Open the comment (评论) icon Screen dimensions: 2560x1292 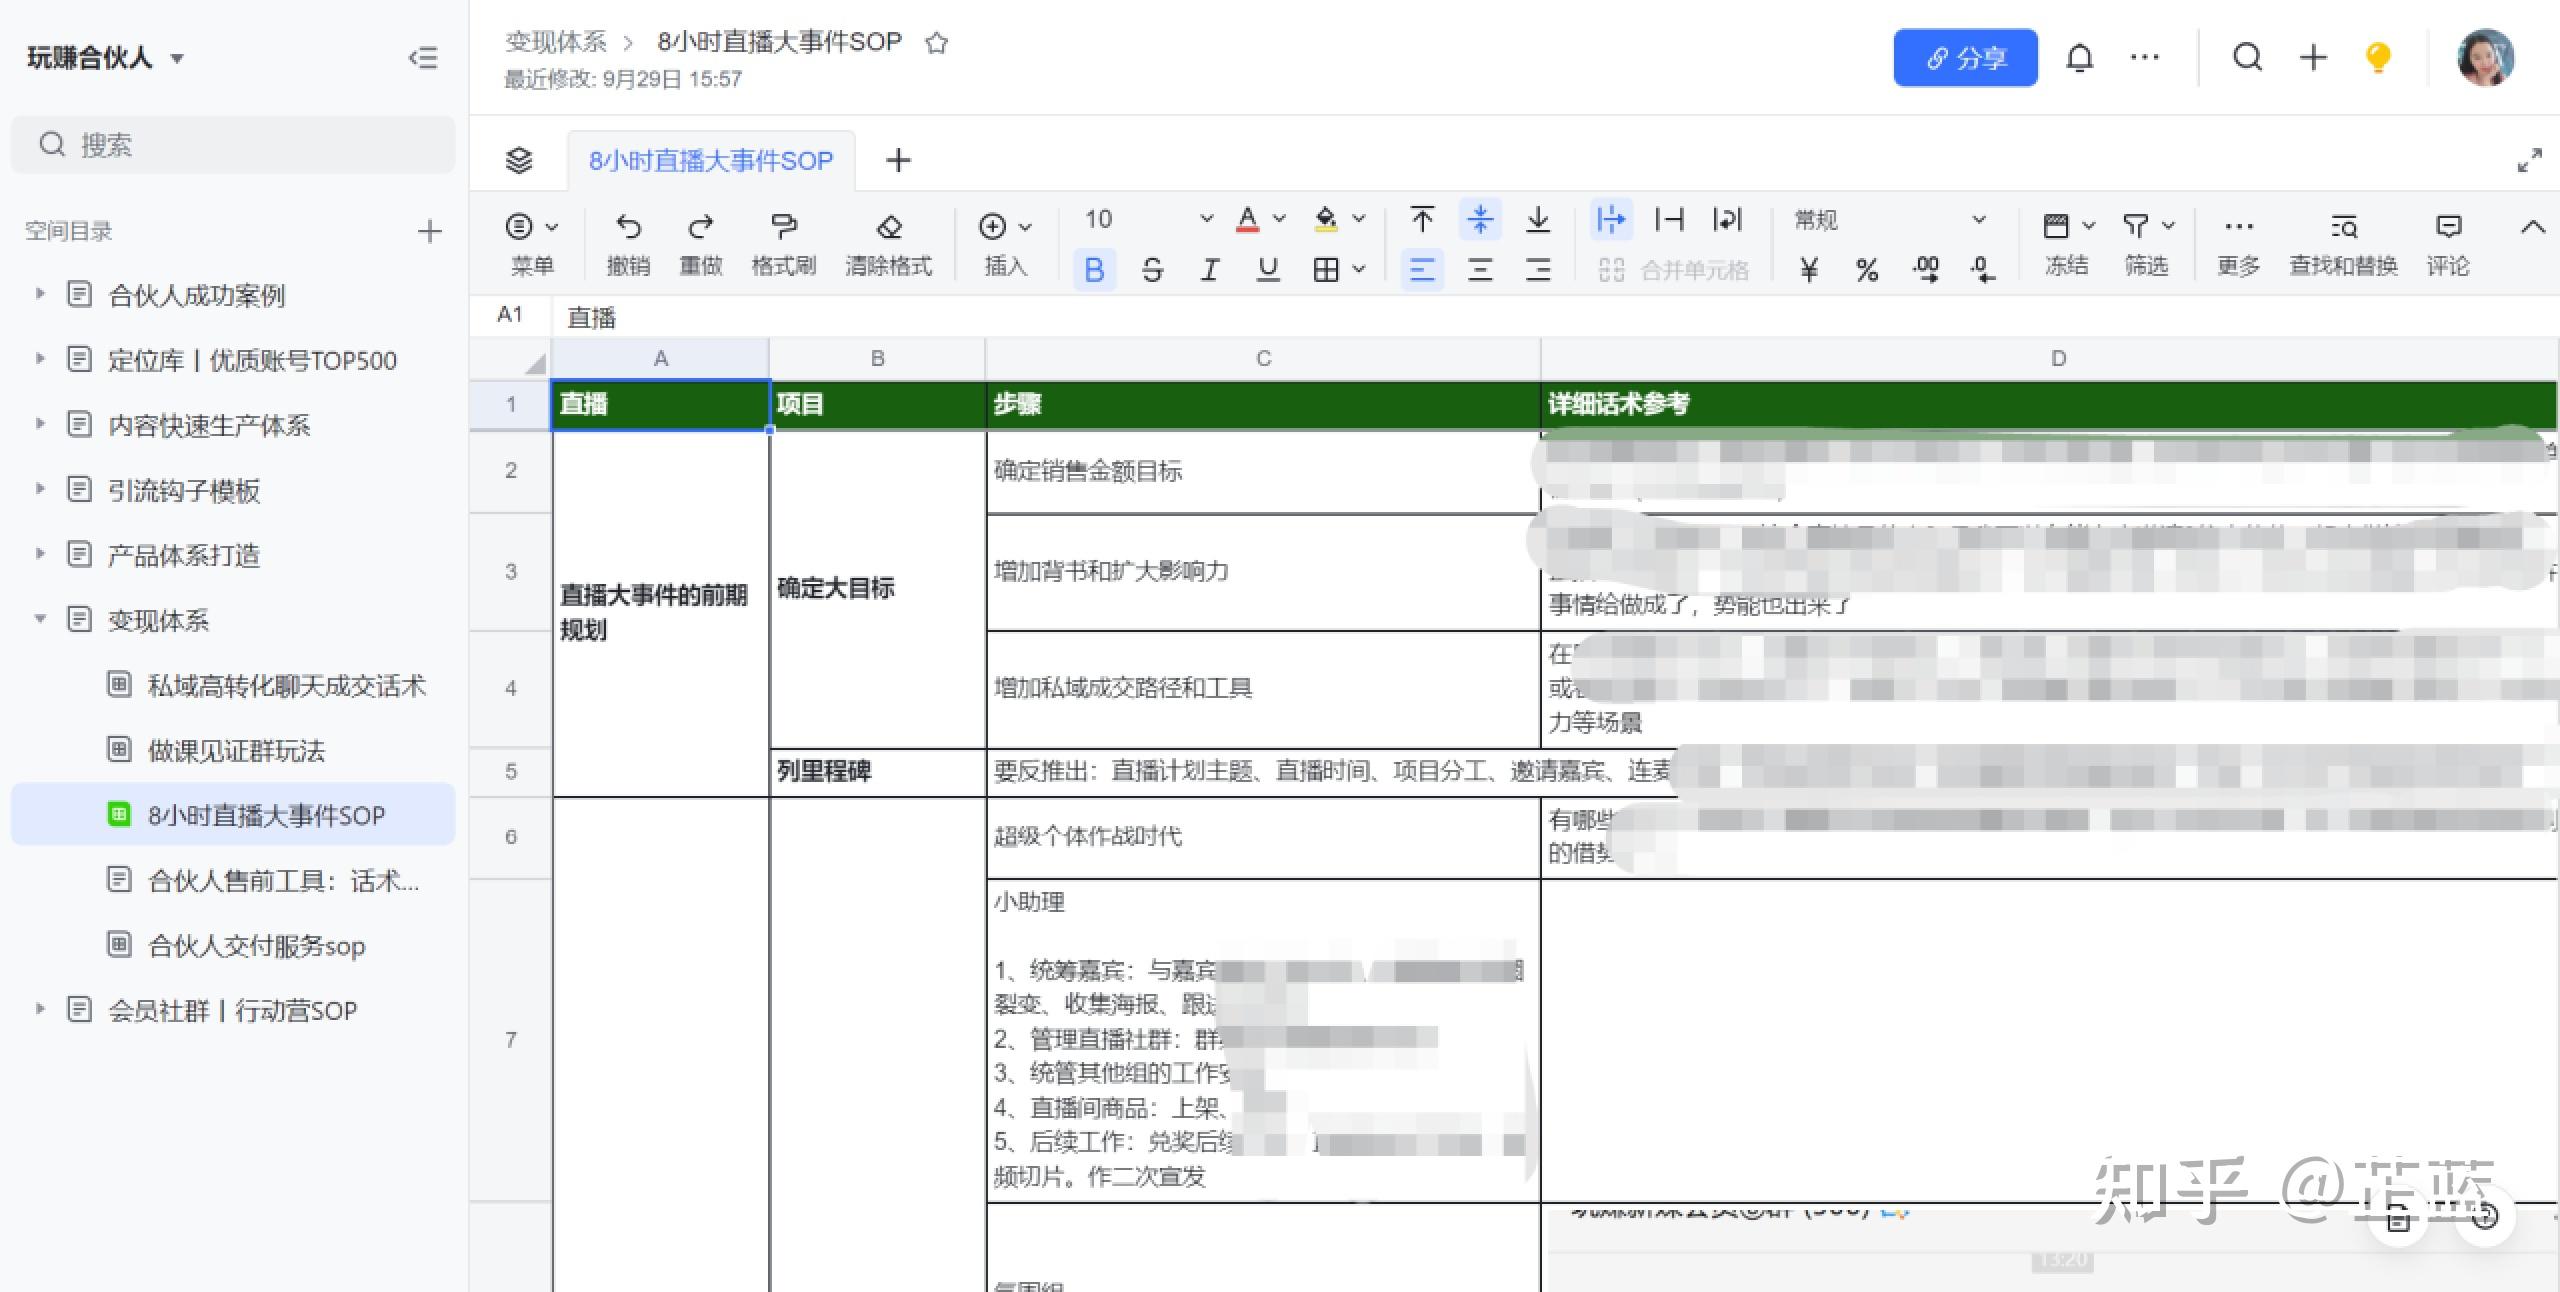tap(2448, 227)
